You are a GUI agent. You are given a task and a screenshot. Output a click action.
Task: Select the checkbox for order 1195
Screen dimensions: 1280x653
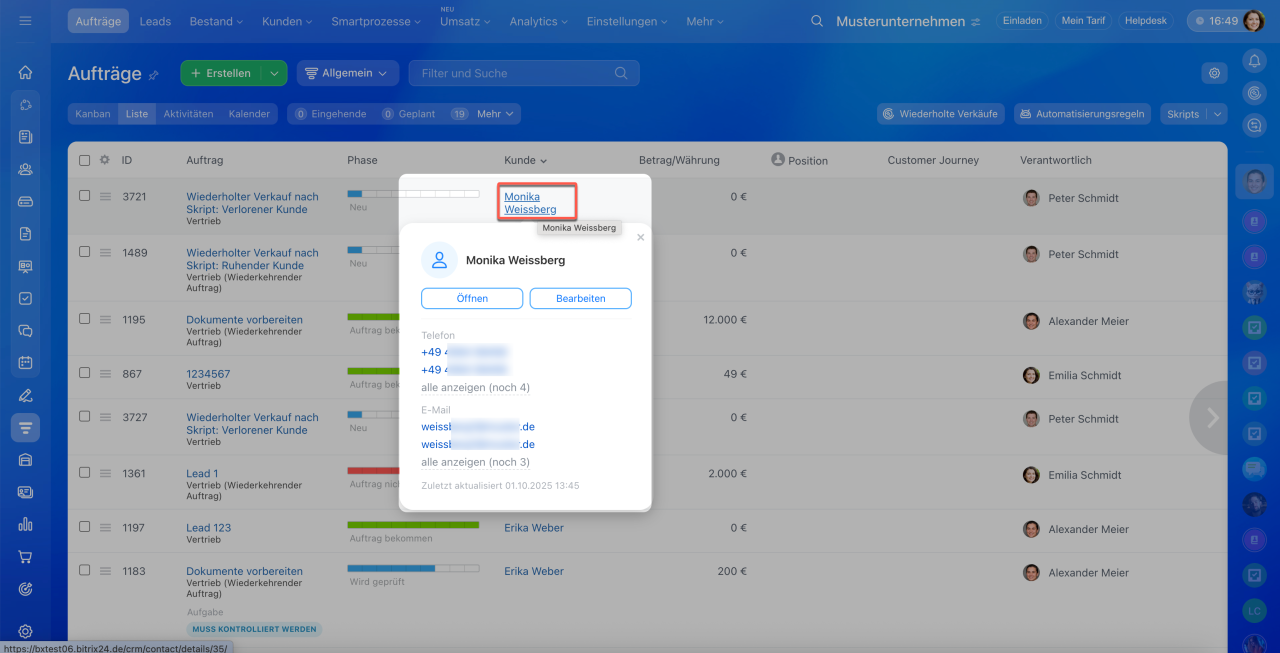click(x=84, y=319)
